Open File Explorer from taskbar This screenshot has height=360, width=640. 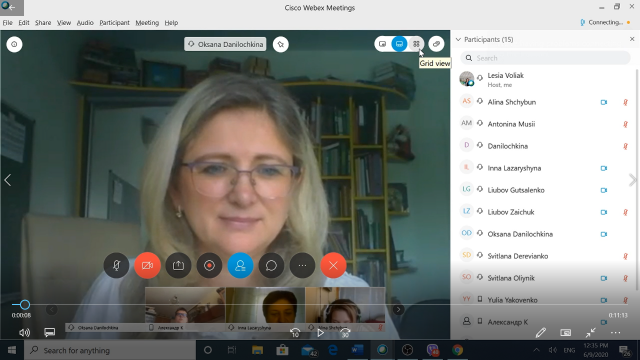(x=257, y=350)
